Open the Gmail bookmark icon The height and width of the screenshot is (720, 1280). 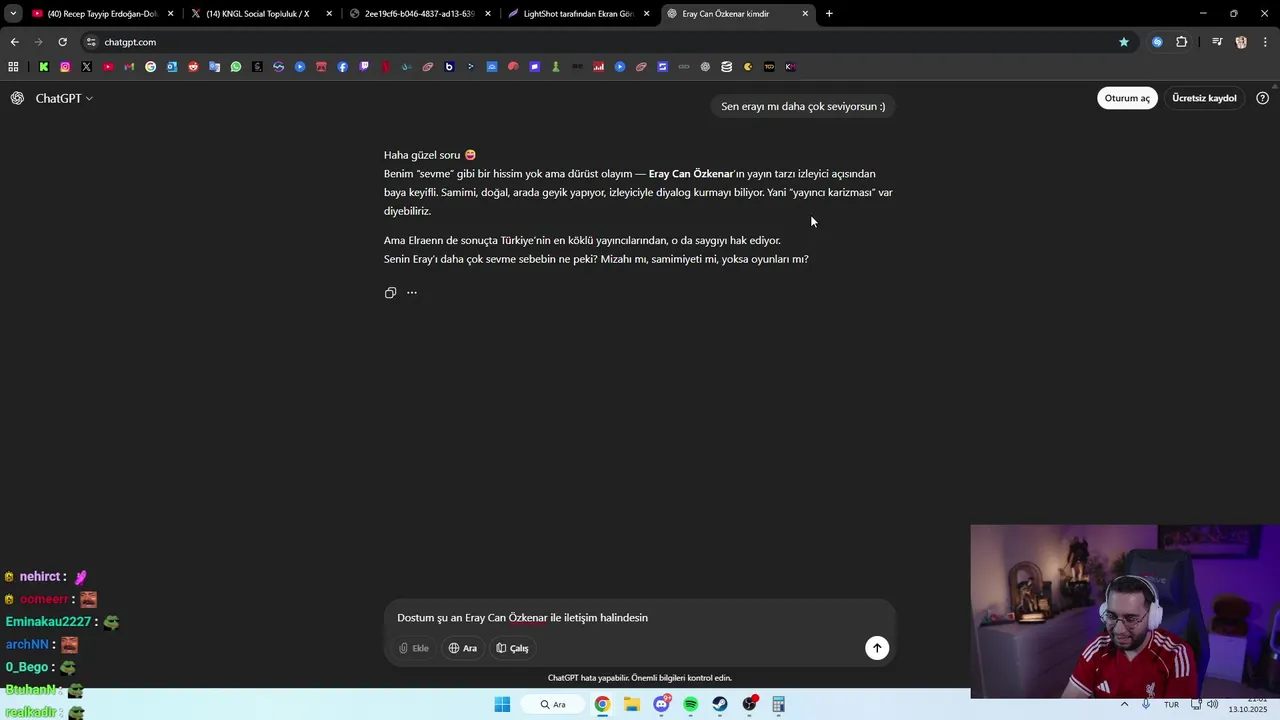(x=129, y=67)
